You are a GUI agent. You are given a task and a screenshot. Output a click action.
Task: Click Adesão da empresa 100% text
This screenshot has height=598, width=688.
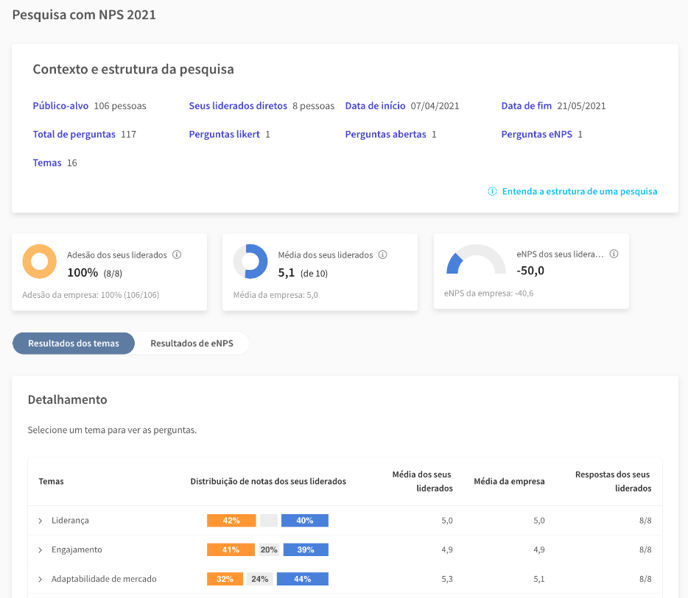click(91, 295)
